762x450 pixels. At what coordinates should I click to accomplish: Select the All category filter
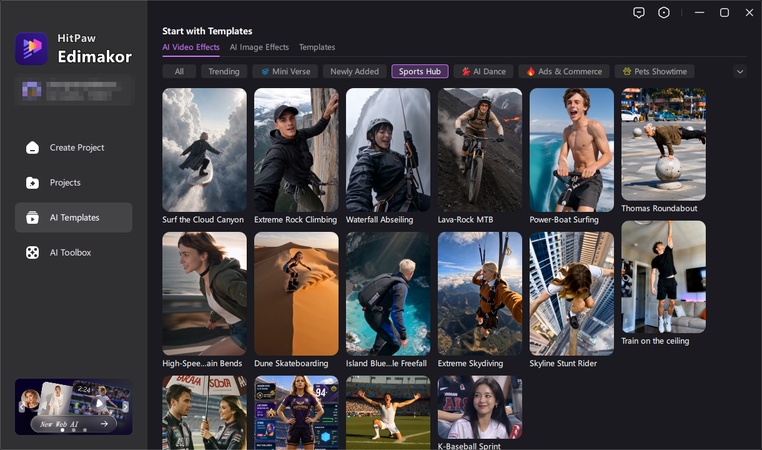[179, 71]
